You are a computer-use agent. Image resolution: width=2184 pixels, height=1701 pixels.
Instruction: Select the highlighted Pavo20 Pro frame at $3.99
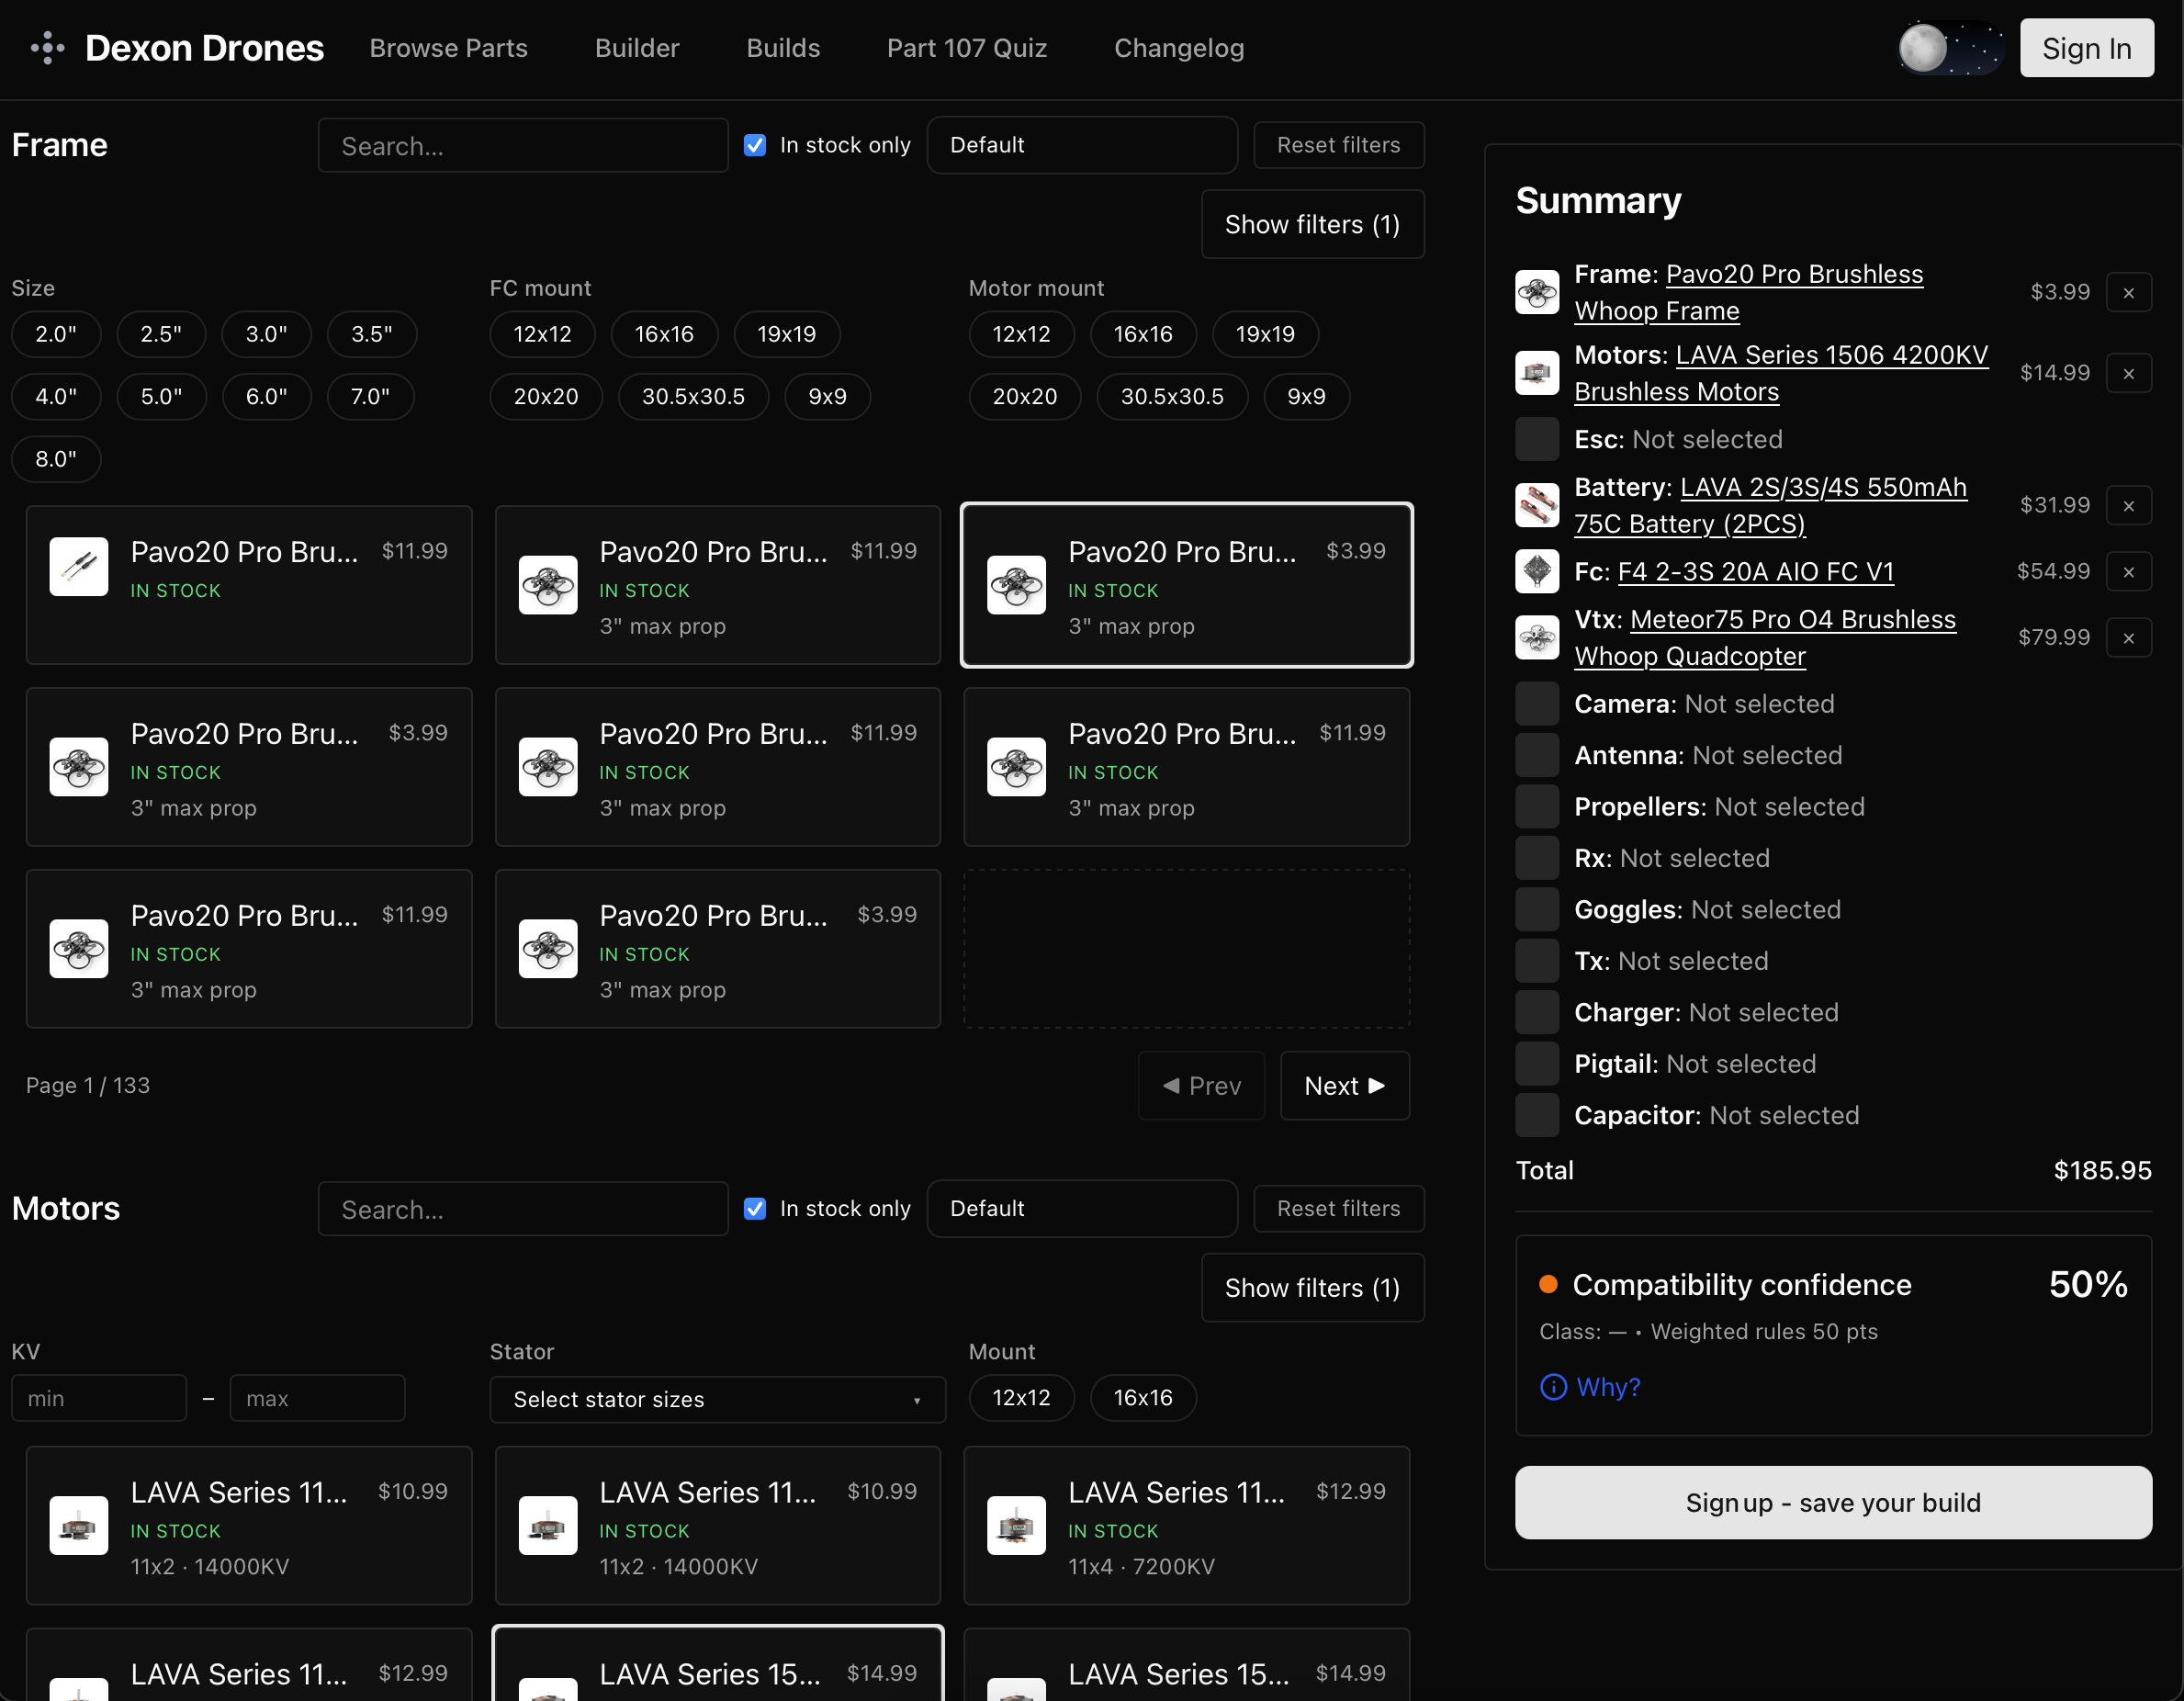pos(1187,585)
